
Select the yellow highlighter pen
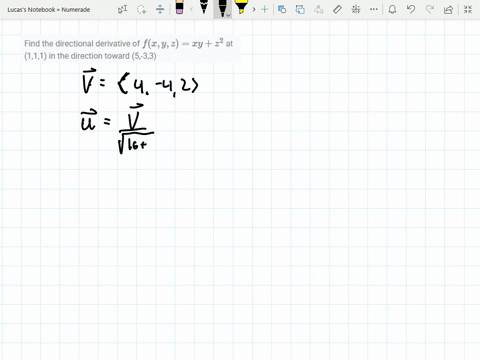[241, 7]
